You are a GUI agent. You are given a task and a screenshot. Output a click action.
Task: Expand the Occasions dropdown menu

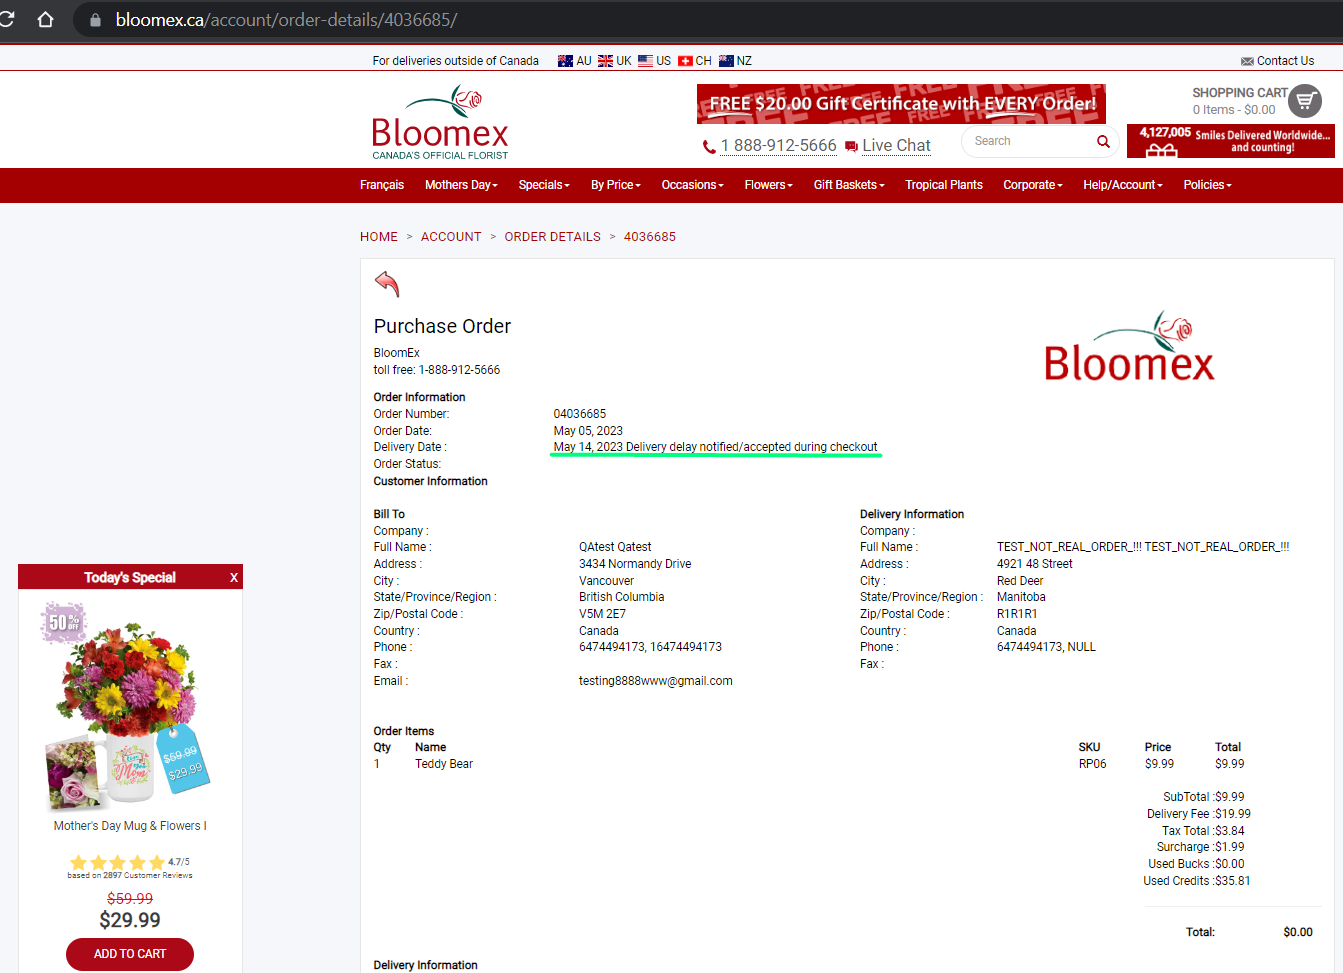tap(692, 185)
